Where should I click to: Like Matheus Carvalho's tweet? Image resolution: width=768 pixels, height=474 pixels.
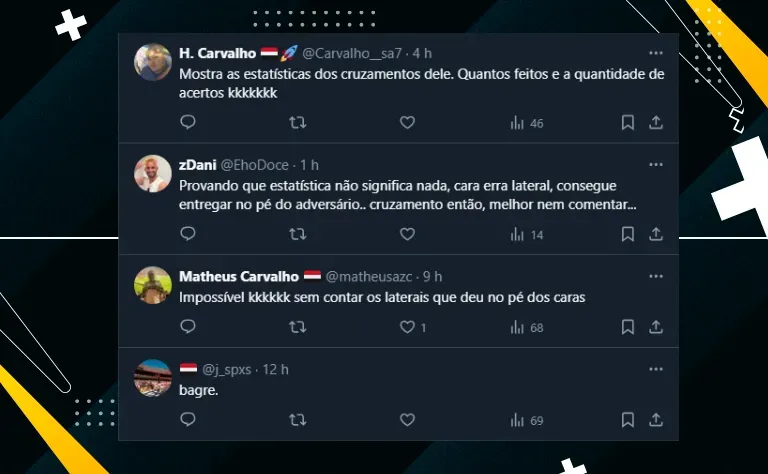point(407,327)
